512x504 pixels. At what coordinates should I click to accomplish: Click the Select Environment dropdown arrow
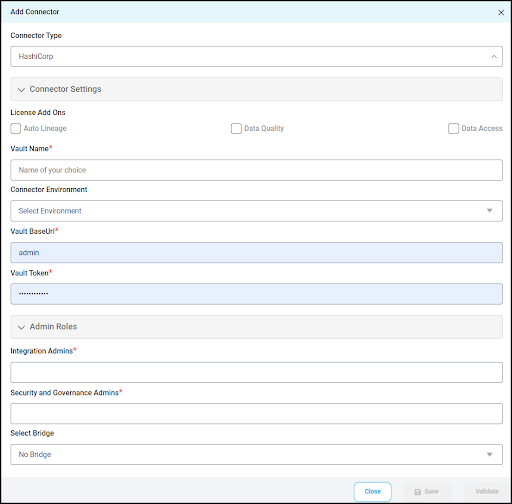click(x=489, y=211)
